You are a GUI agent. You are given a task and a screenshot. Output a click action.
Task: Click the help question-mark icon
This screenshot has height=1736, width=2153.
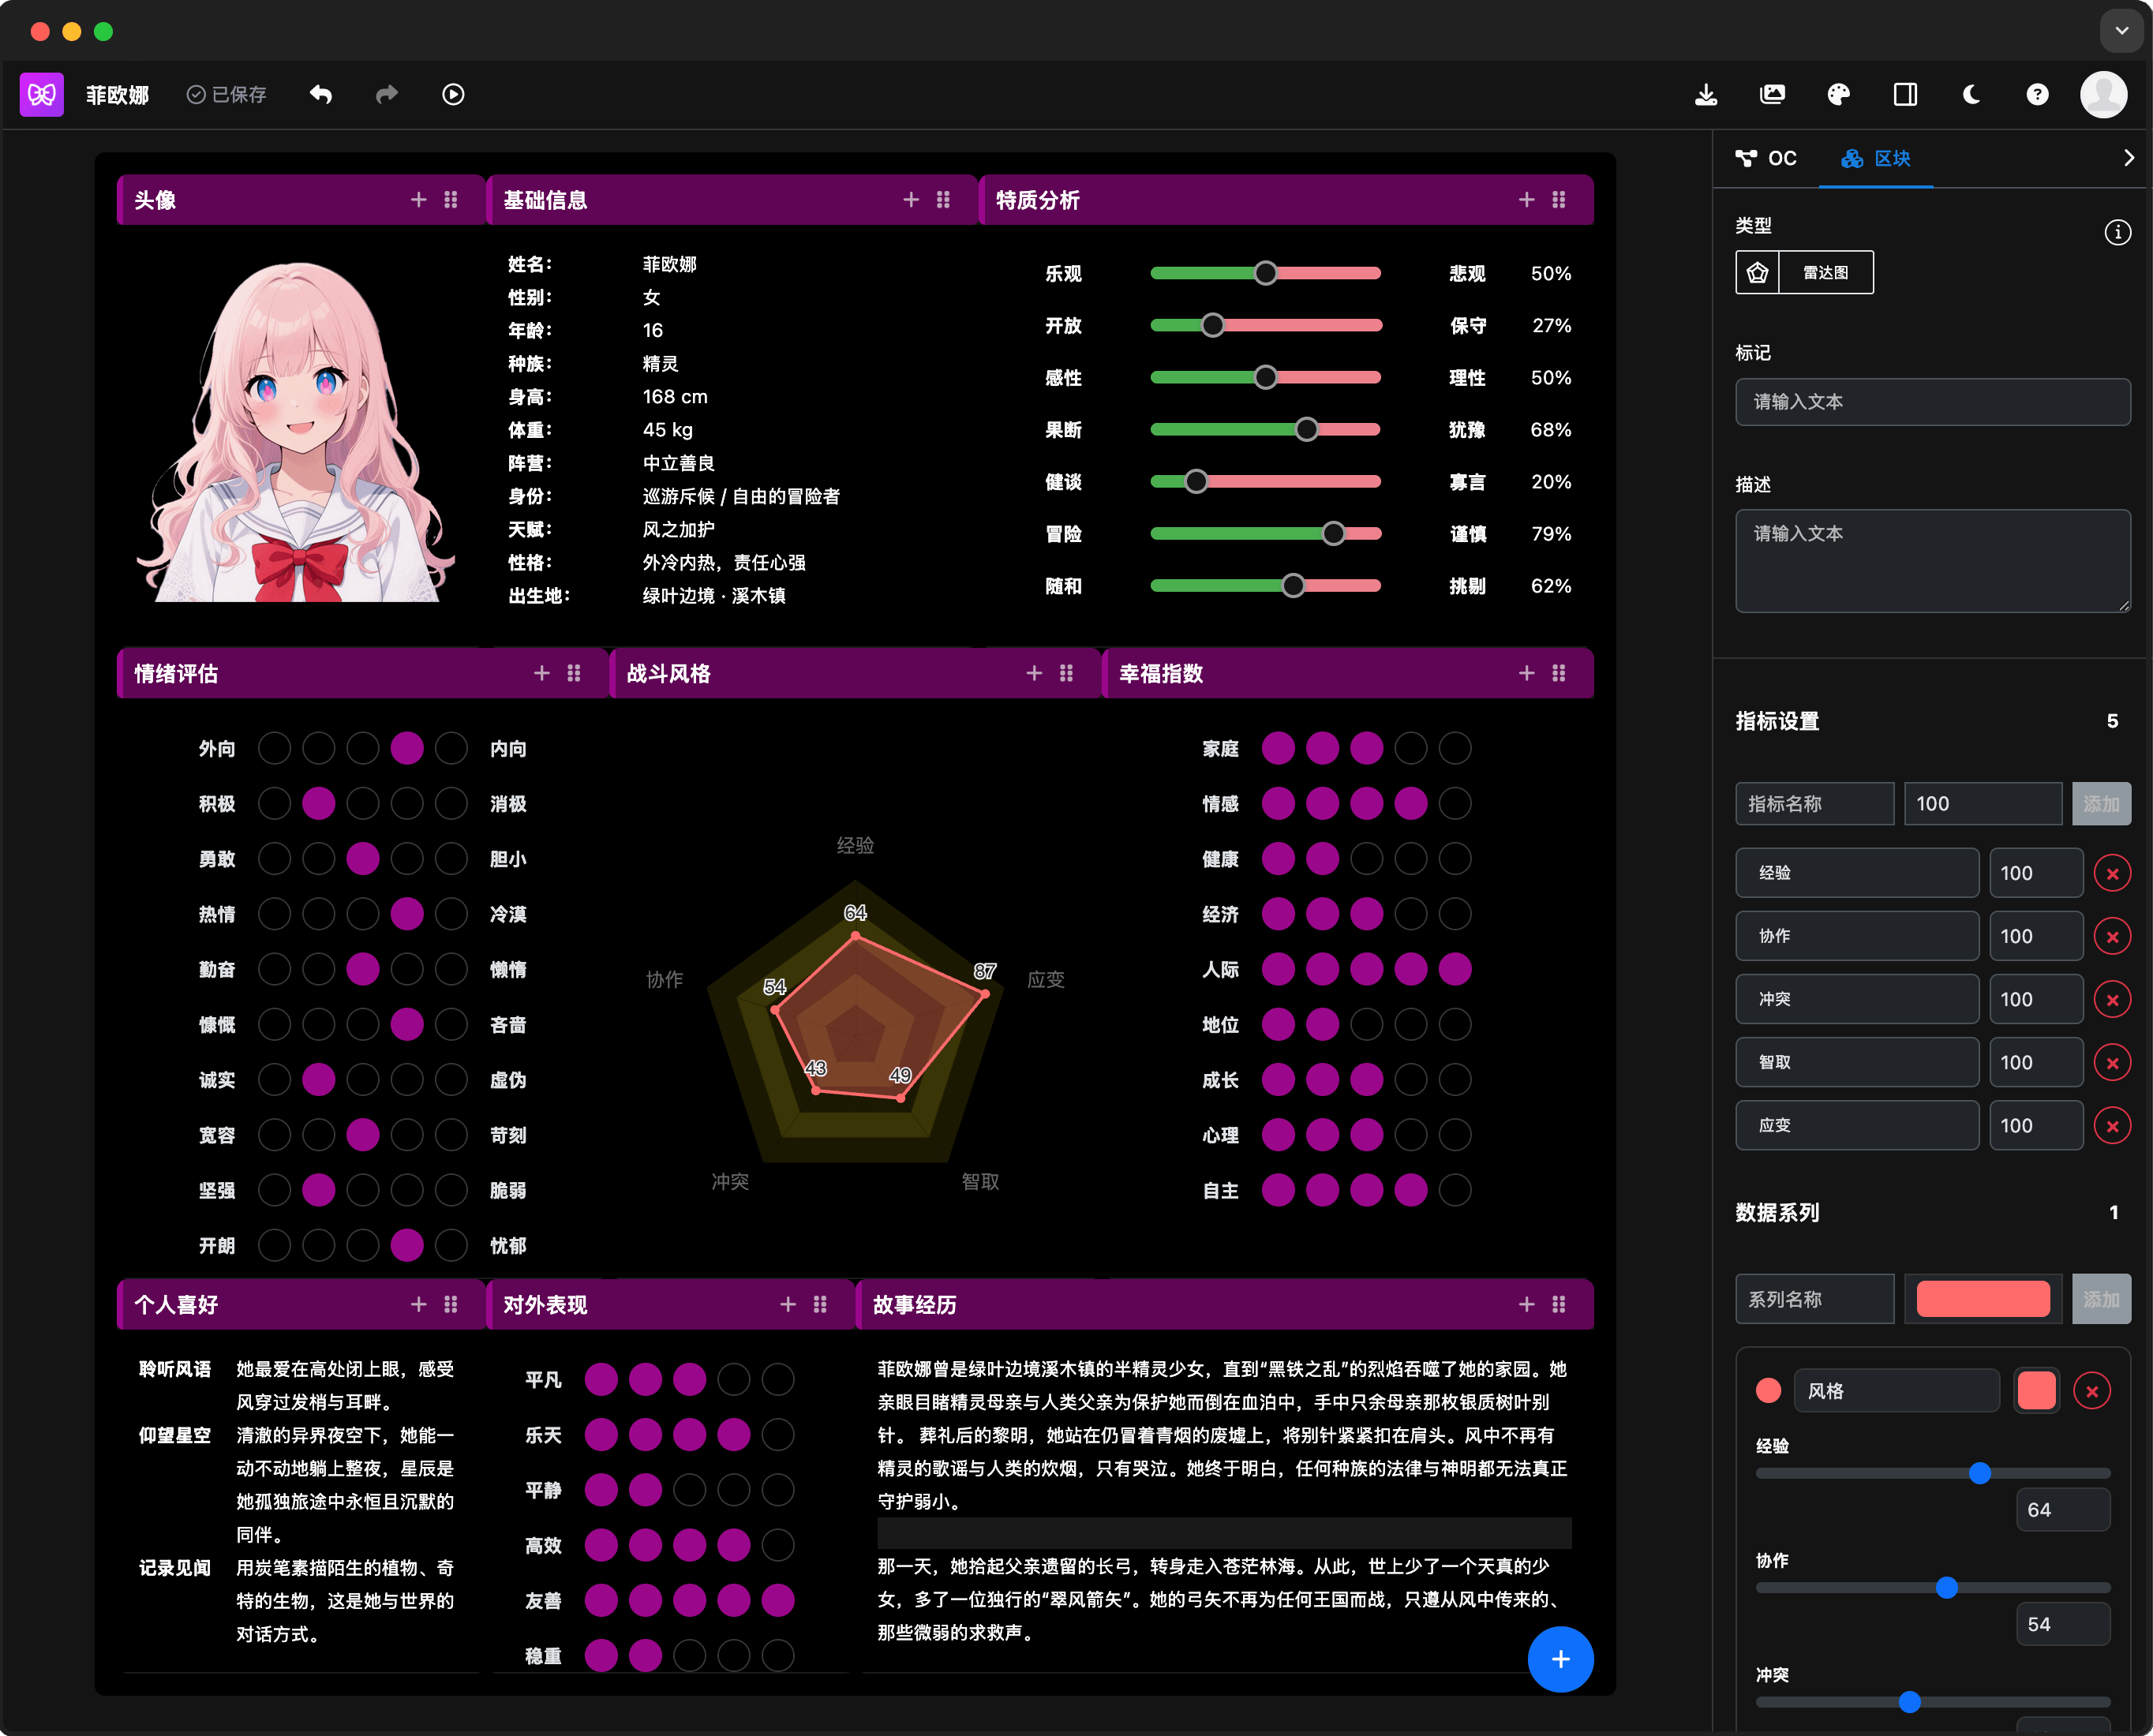(2038, 94)
